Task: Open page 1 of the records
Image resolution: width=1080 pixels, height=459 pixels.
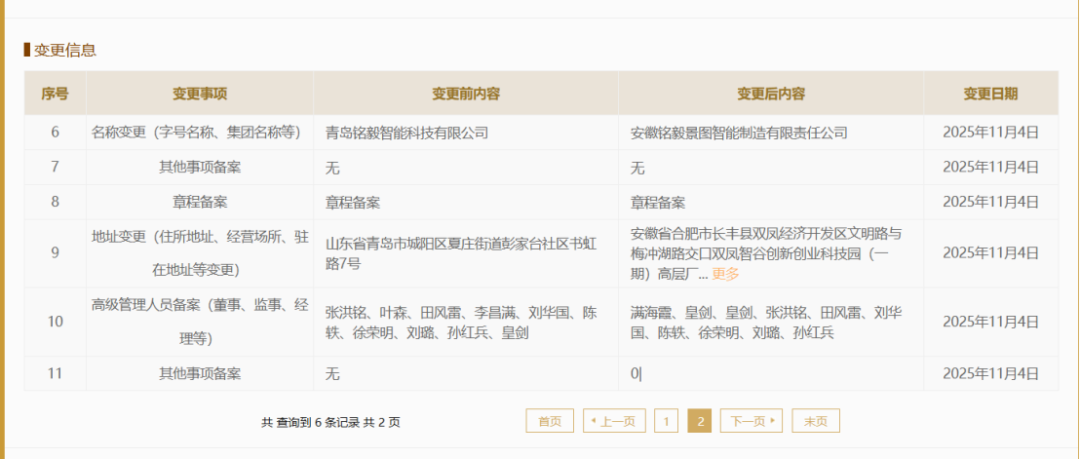Action: [x=666, y=421]
